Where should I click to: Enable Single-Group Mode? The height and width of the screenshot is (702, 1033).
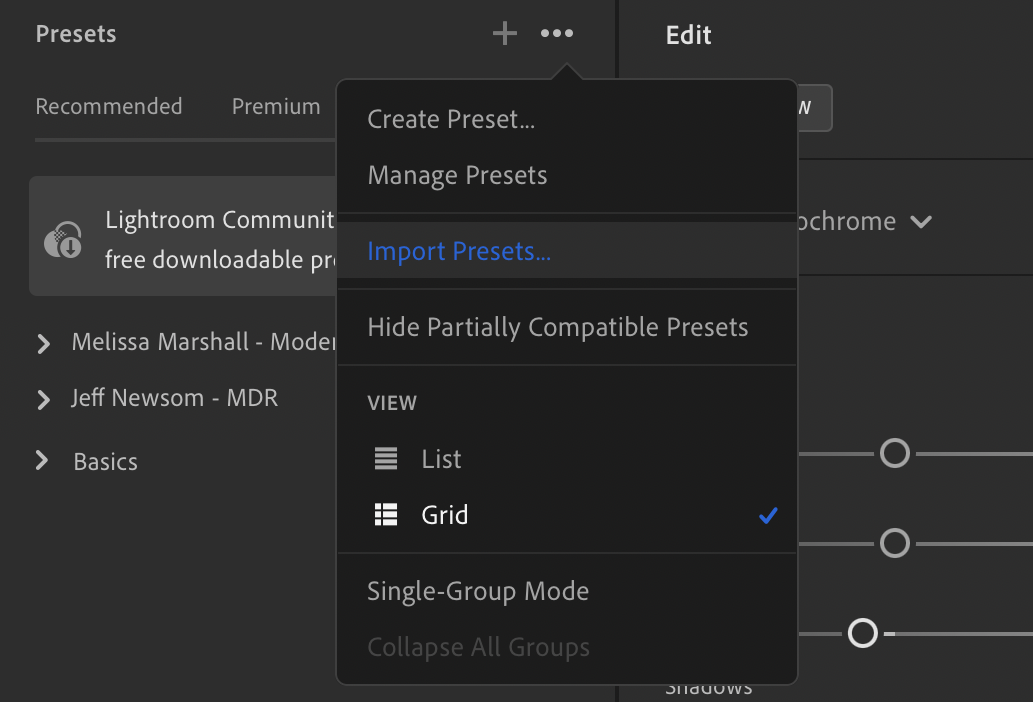tap(567, 591)
